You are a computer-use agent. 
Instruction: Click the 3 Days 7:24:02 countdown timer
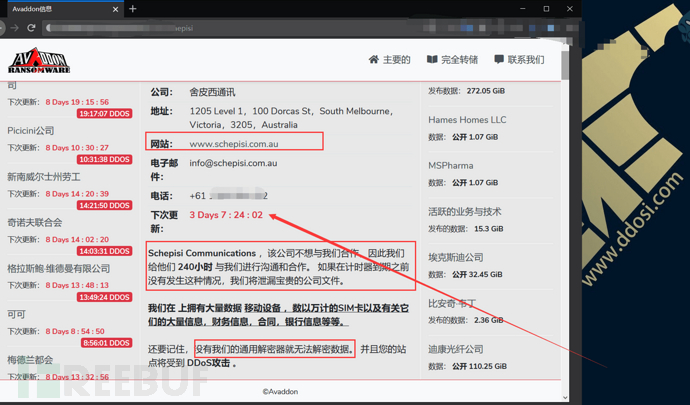point(226,215)
